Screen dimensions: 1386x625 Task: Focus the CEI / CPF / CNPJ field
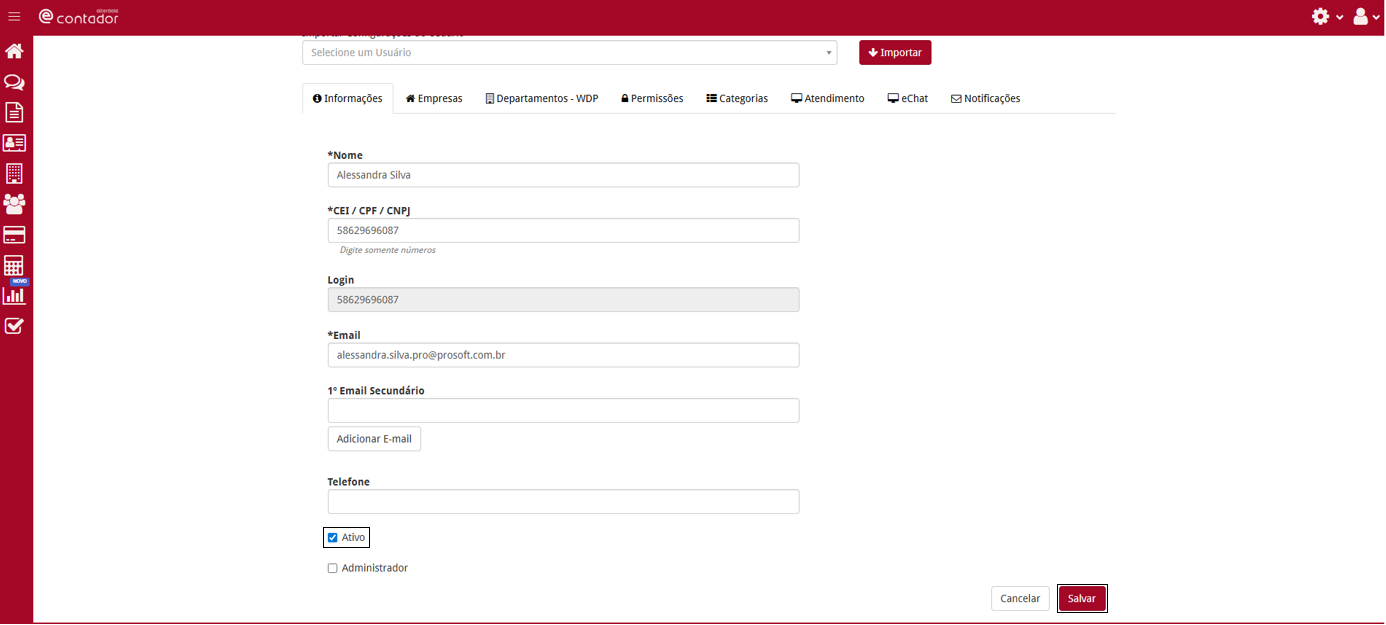click(x=563, y=230)
